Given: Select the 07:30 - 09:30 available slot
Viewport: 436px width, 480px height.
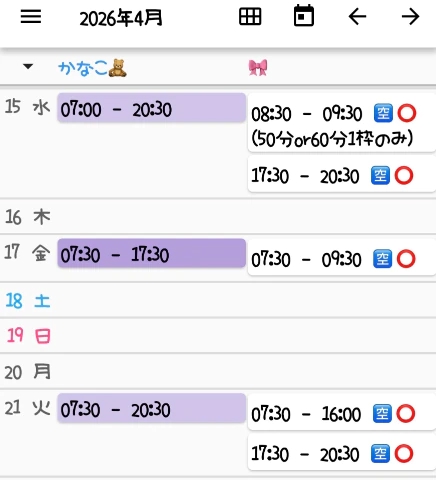Looking at the screenshot, I should point(342,259).
